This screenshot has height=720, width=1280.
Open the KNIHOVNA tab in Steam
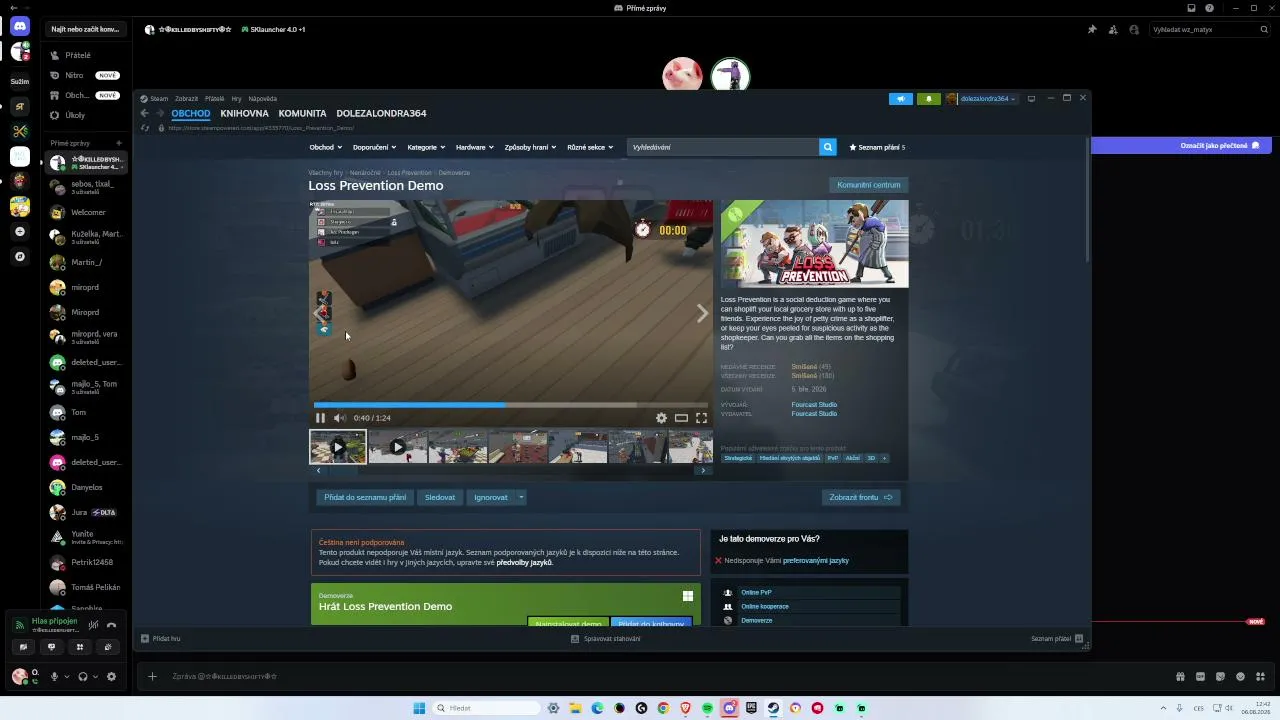point(244,114)
